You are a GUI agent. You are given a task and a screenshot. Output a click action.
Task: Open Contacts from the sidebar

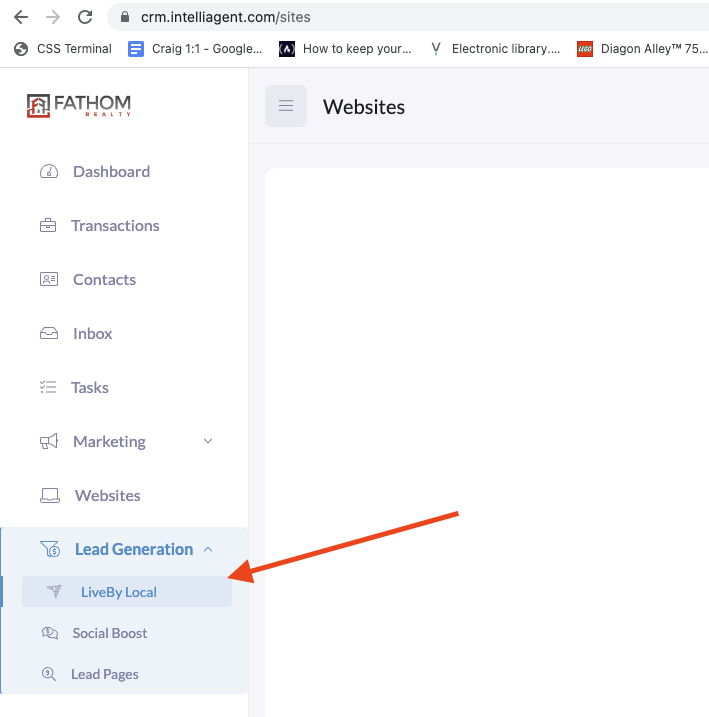104,279
